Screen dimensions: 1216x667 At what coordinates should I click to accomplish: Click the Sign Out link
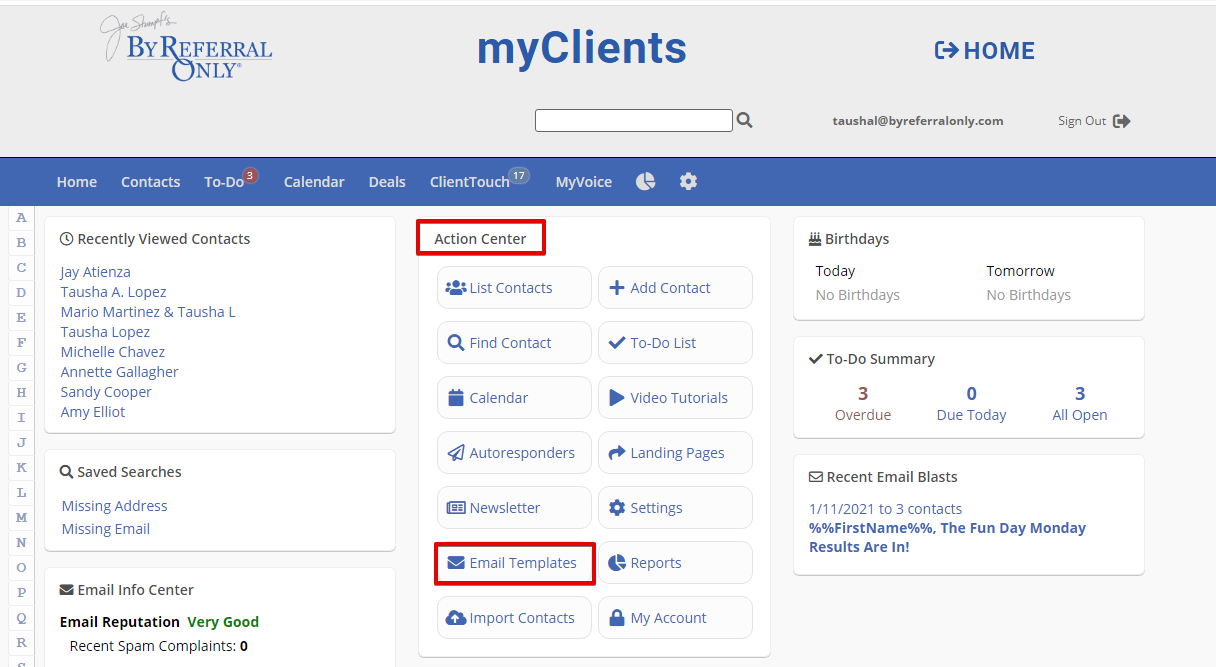[x=1082, y=121]
